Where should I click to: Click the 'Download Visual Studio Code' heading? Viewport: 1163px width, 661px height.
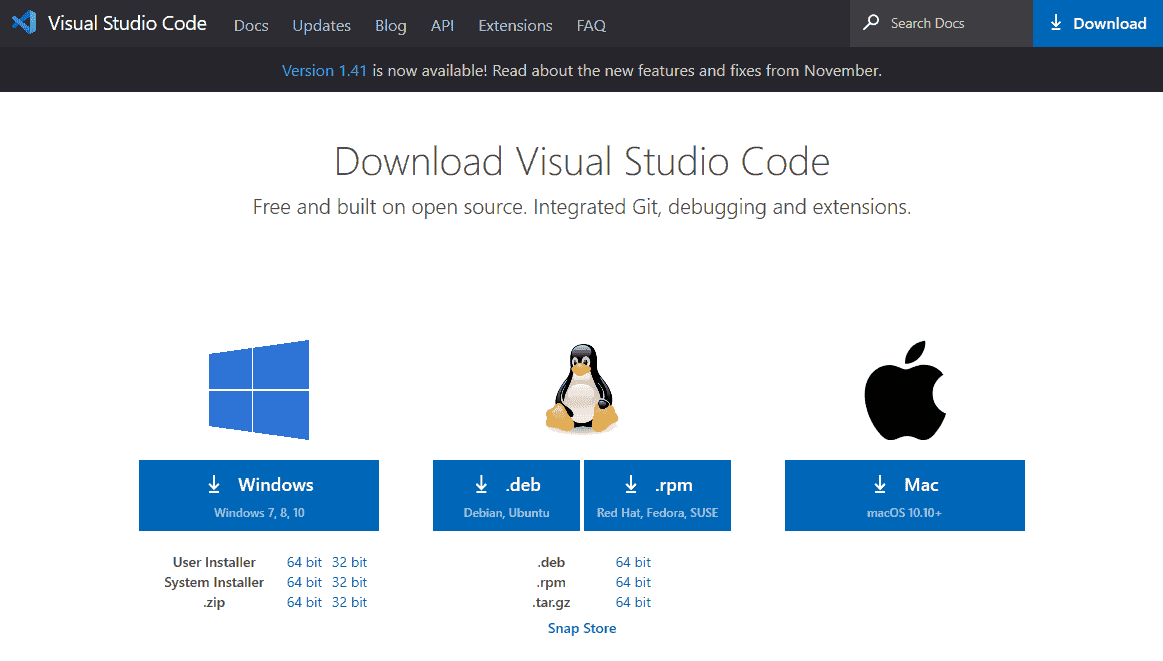click(x=582, y=162)
